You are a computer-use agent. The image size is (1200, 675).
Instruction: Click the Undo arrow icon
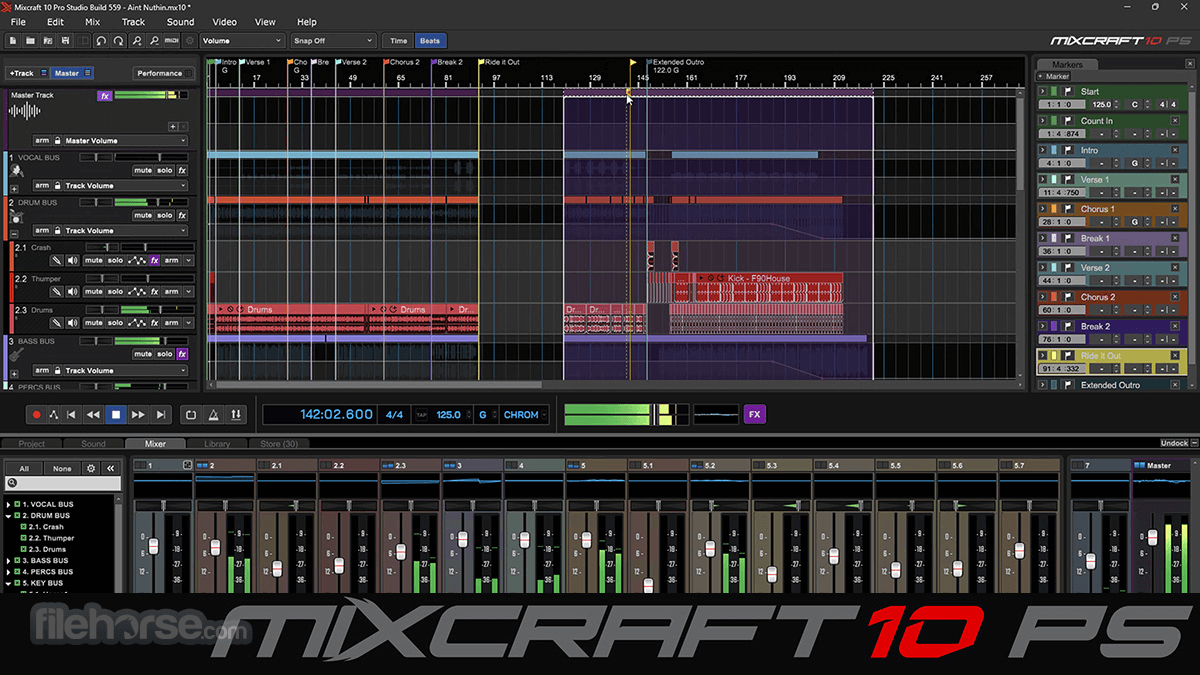101,41
